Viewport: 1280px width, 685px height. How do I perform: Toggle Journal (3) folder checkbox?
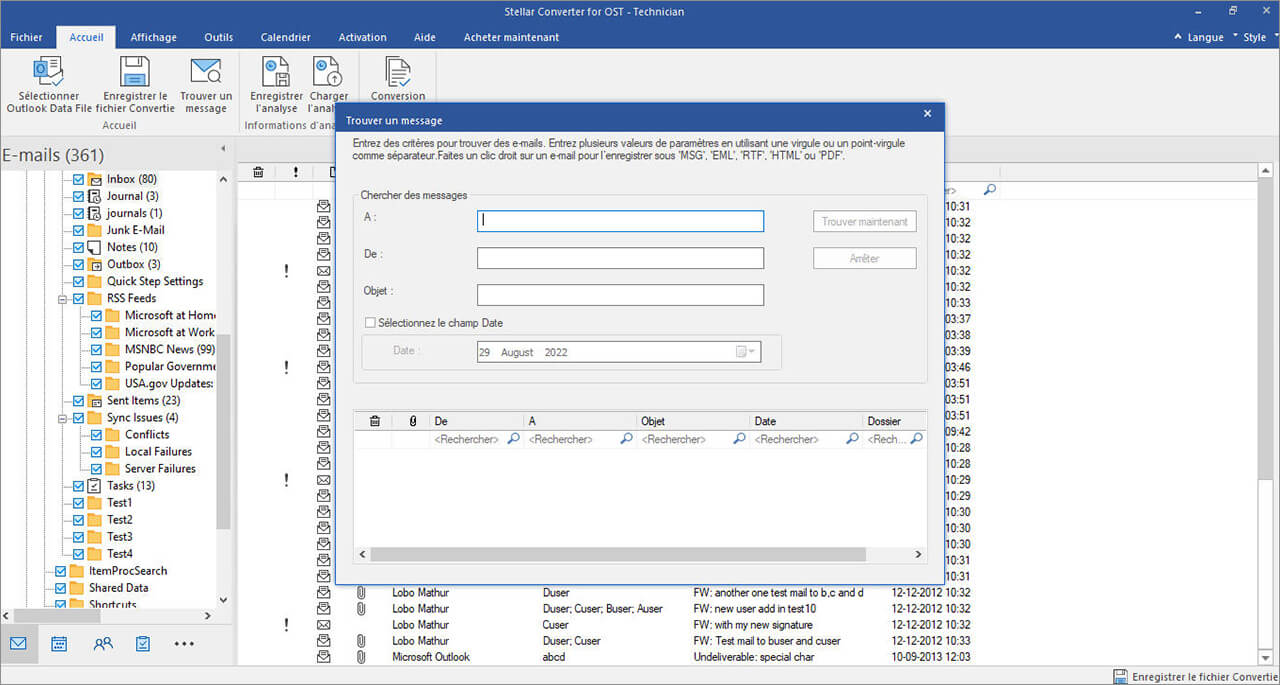tap(78, 196)
